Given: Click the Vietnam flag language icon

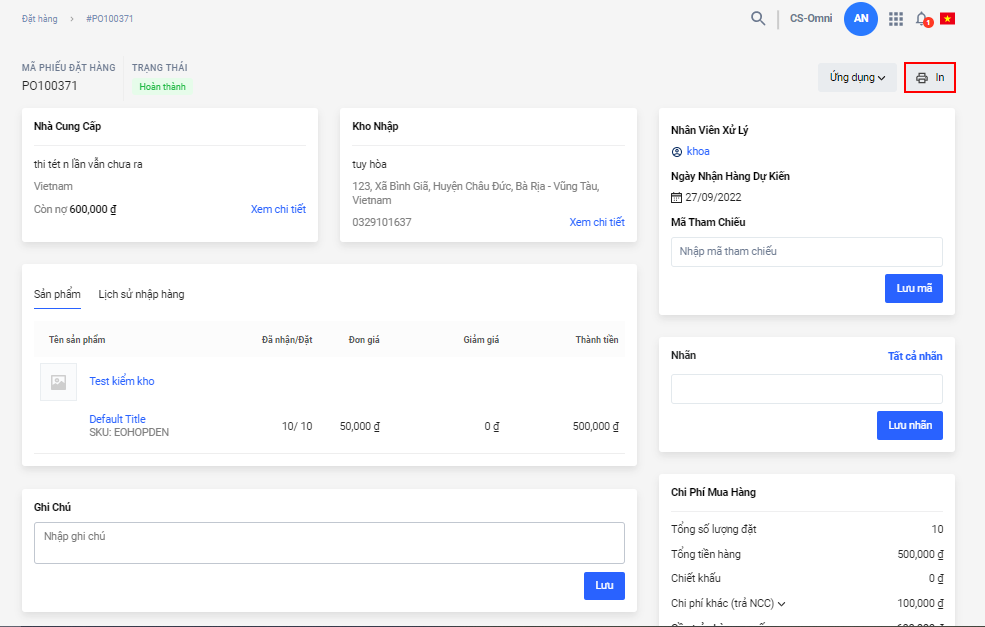Looking at the screenshot, I should 947,19.
